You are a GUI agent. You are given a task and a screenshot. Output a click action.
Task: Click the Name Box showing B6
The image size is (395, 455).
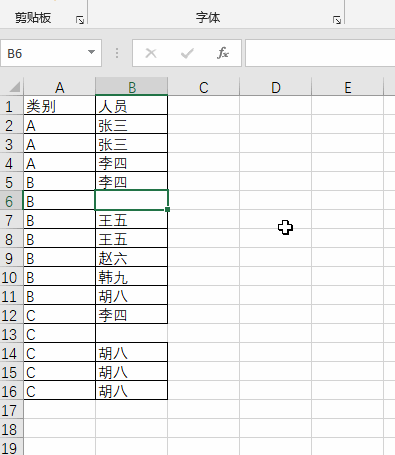pos(51,53)
